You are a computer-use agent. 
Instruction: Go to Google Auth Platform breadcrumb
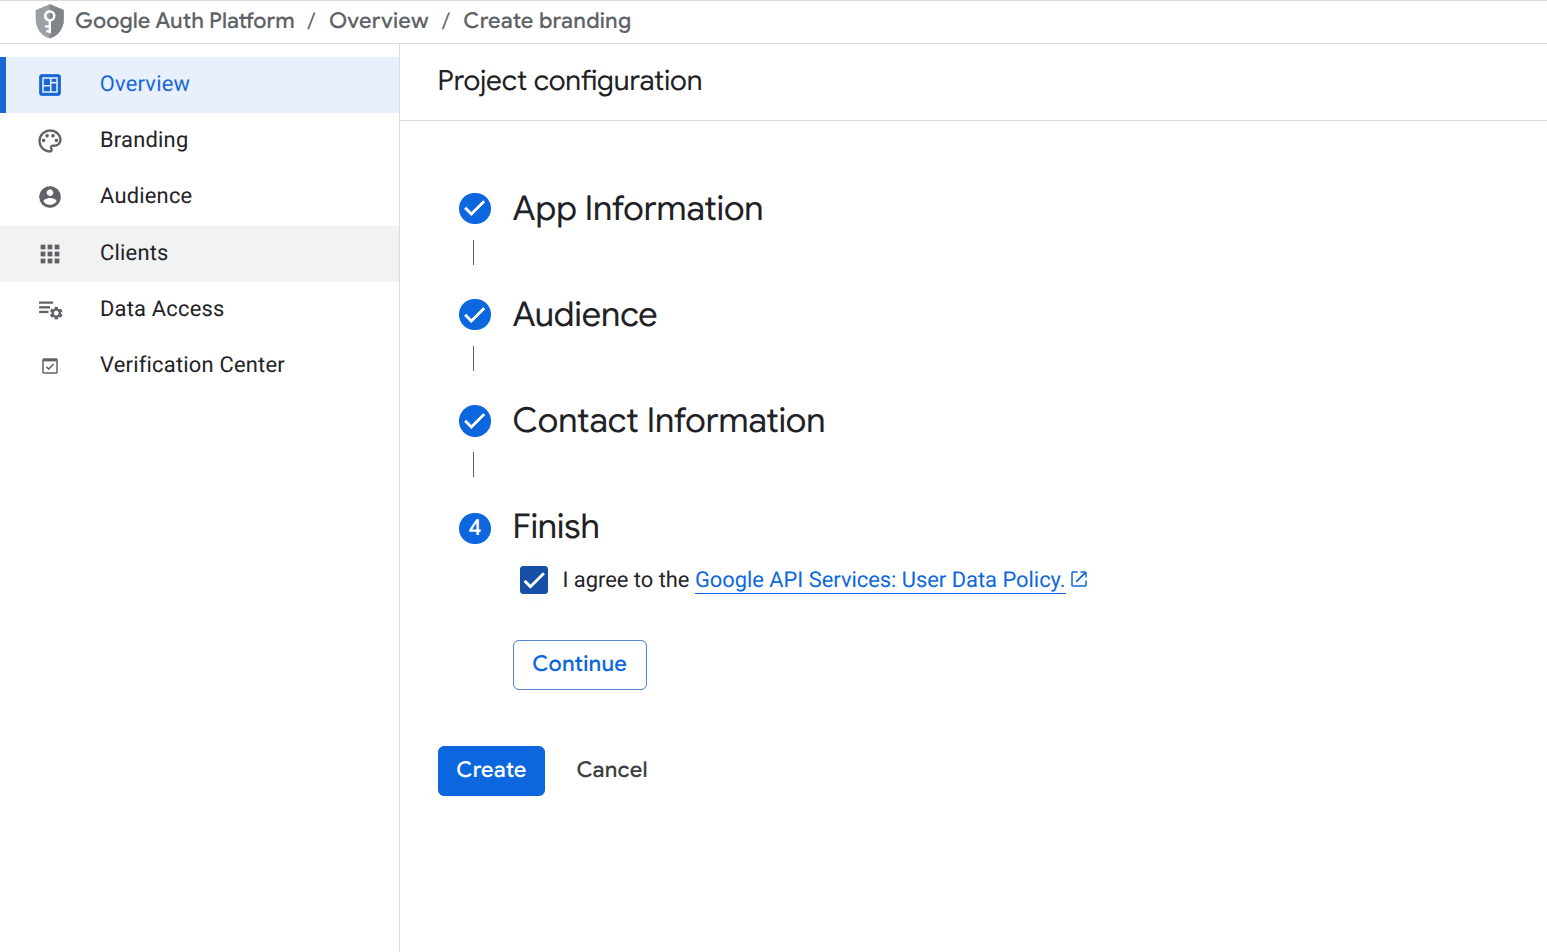pos(185,21)
